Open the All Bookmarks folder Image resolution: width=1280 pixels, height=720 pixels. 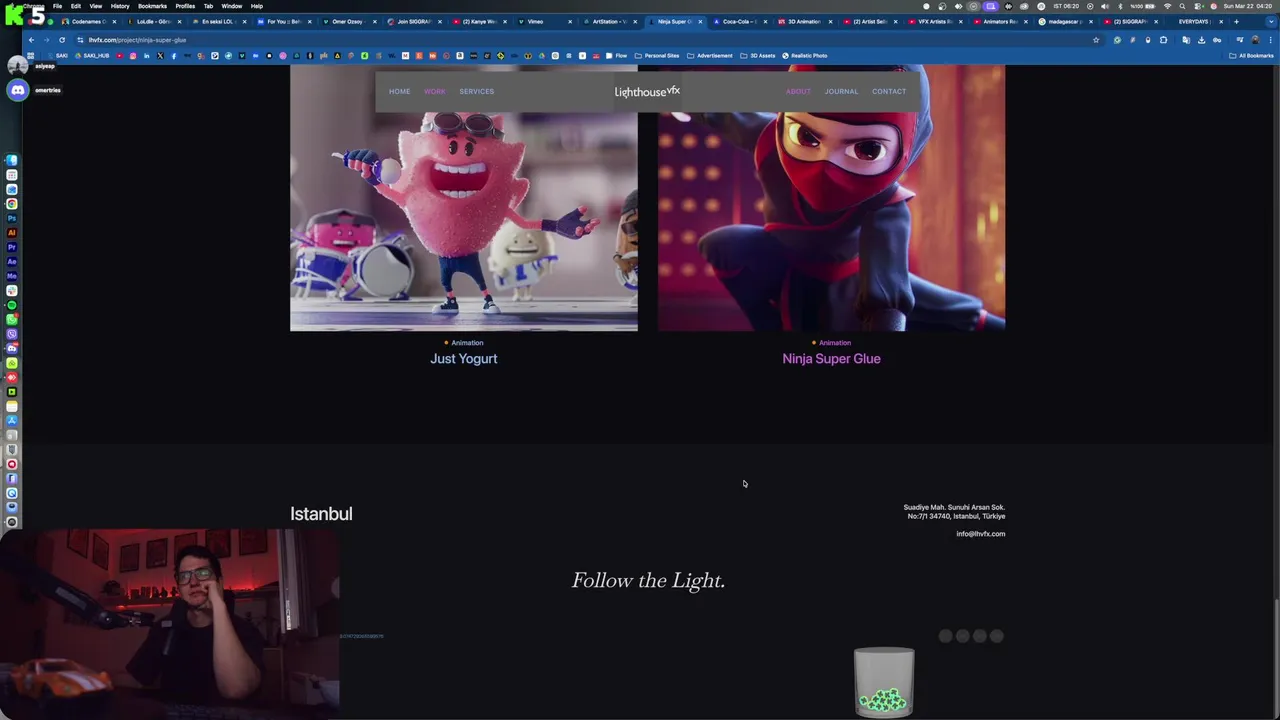(x=1251, y=56)
